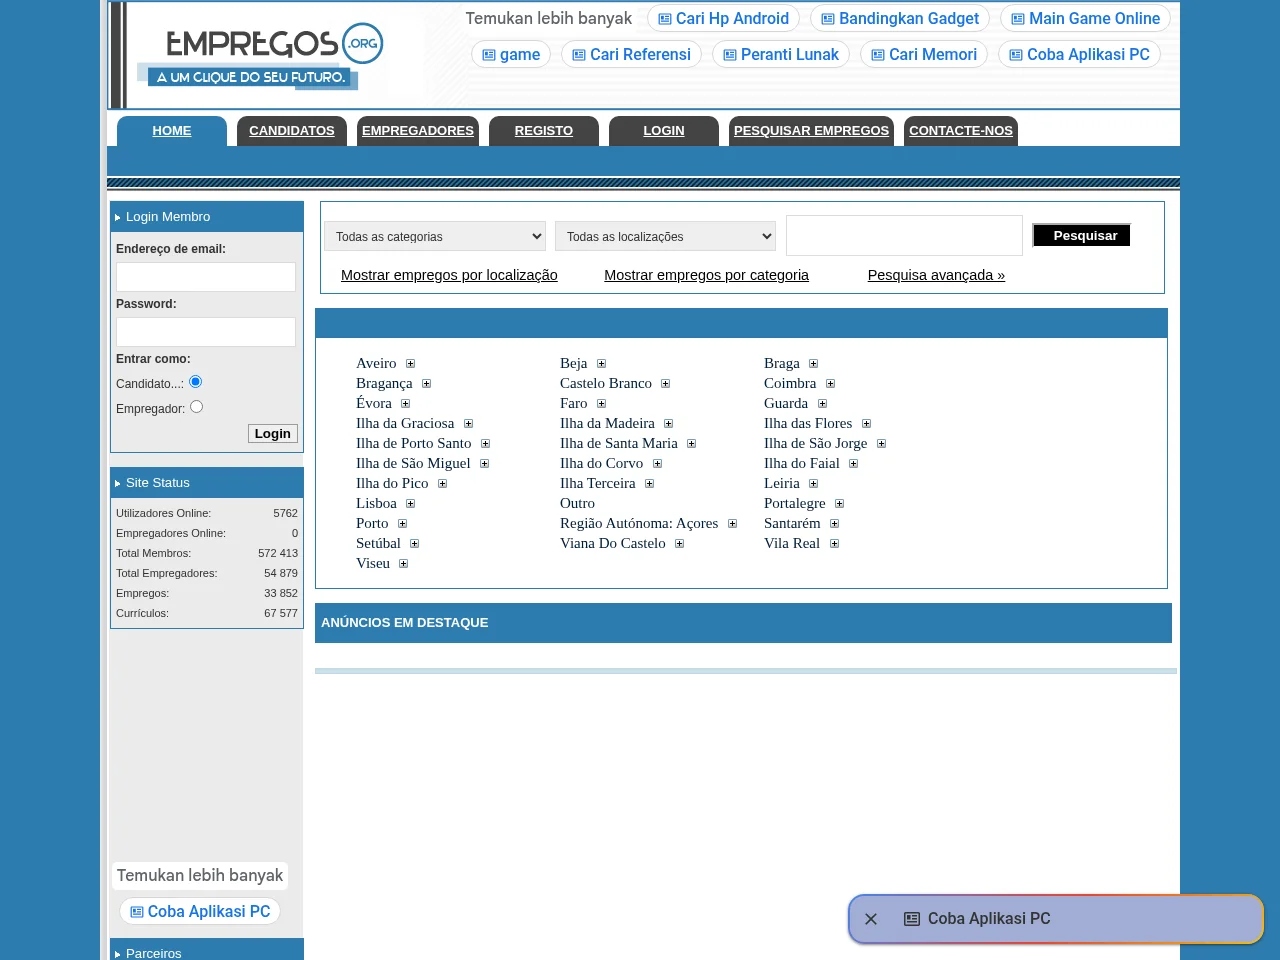
Task: Expand the plus icon beside Portalegre
Action: pyautogui.click(x=839, y=504)
